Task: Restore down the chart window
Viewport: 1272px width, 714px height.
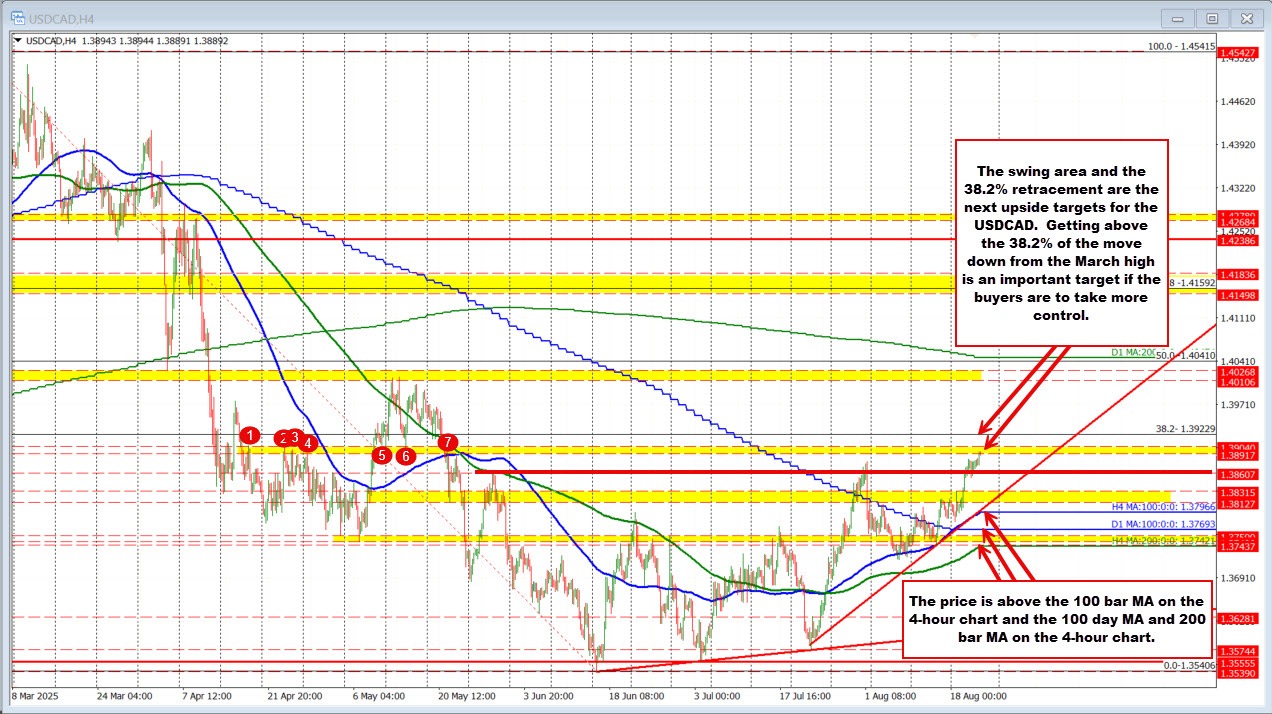Action: pos(1212,18)
